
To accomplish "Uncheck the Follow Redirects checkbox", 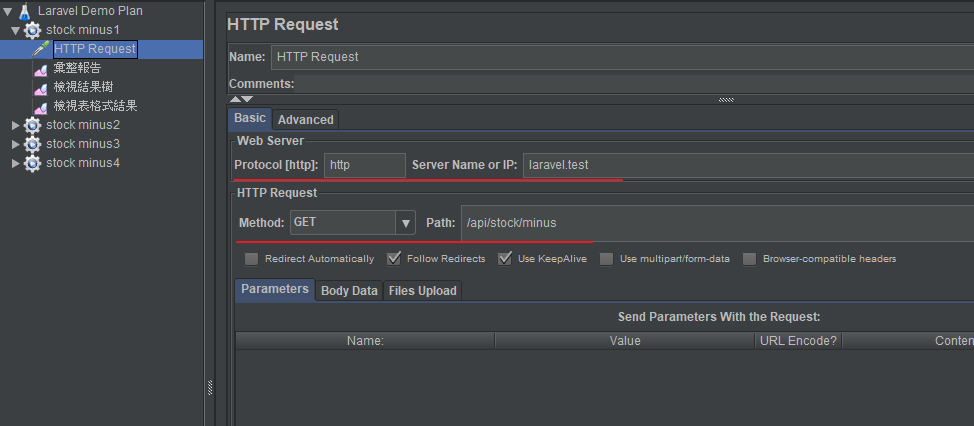I will [x=393, y=259].
